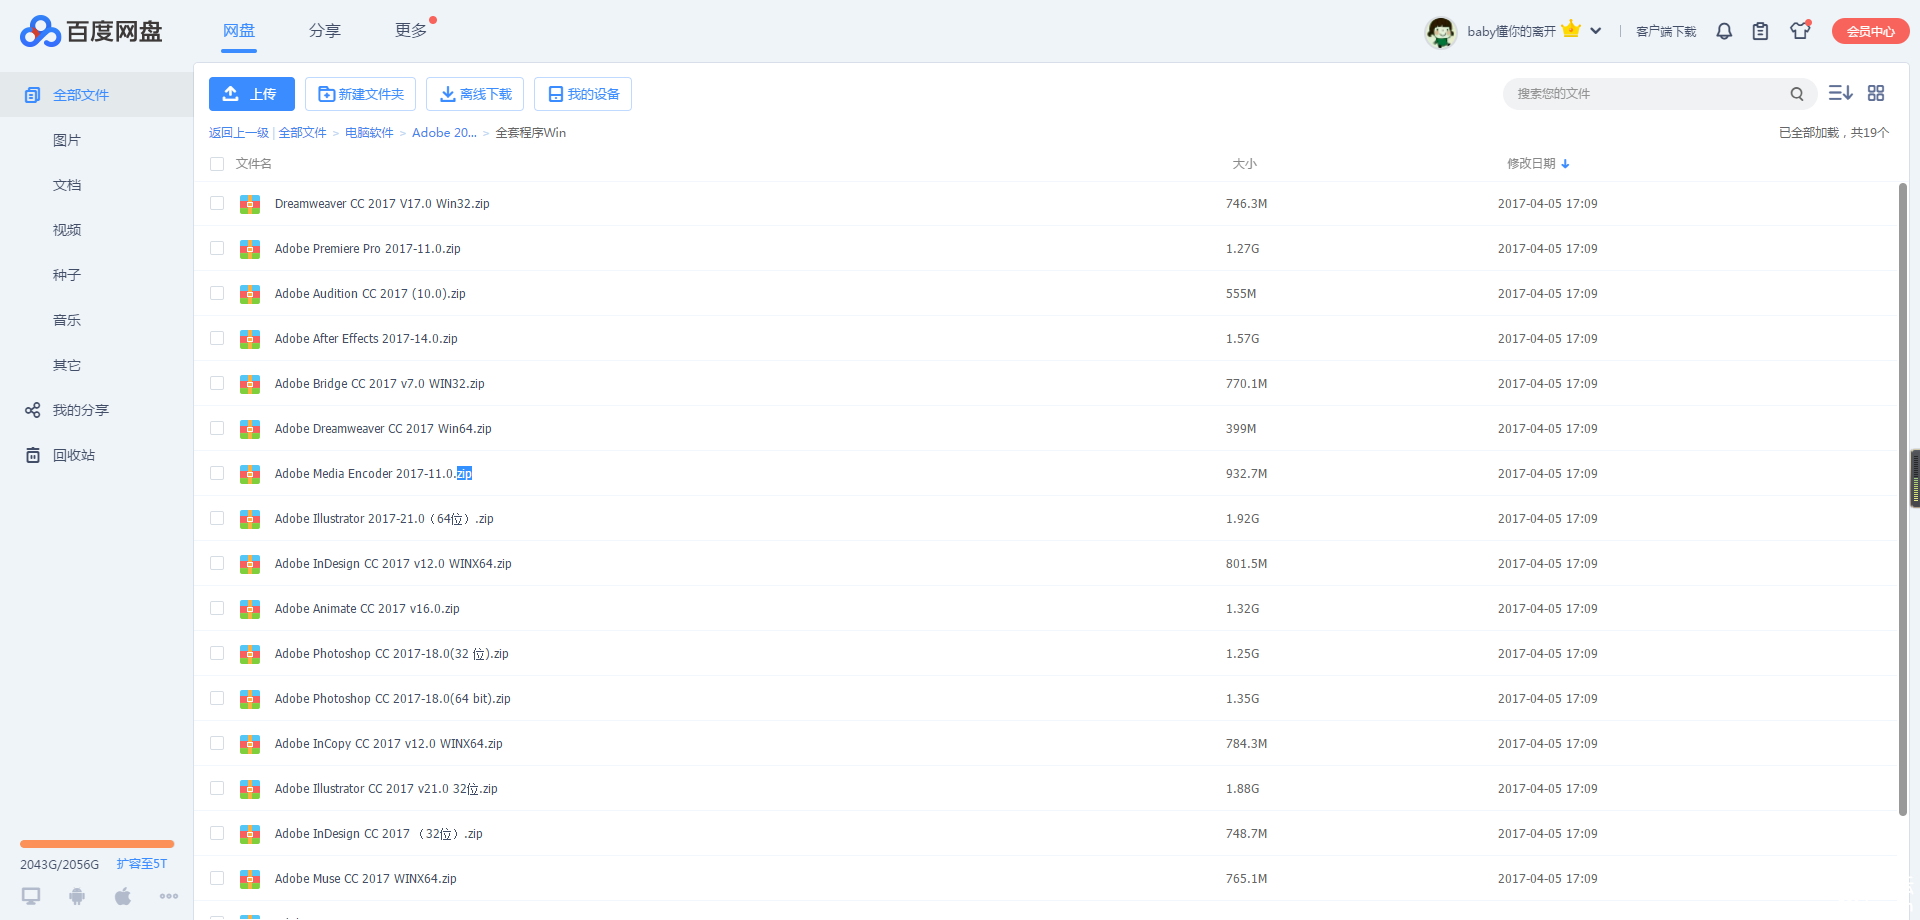Click the 客户端下载 link
The image size is (1920, 920).
(x=1666, y=32)
